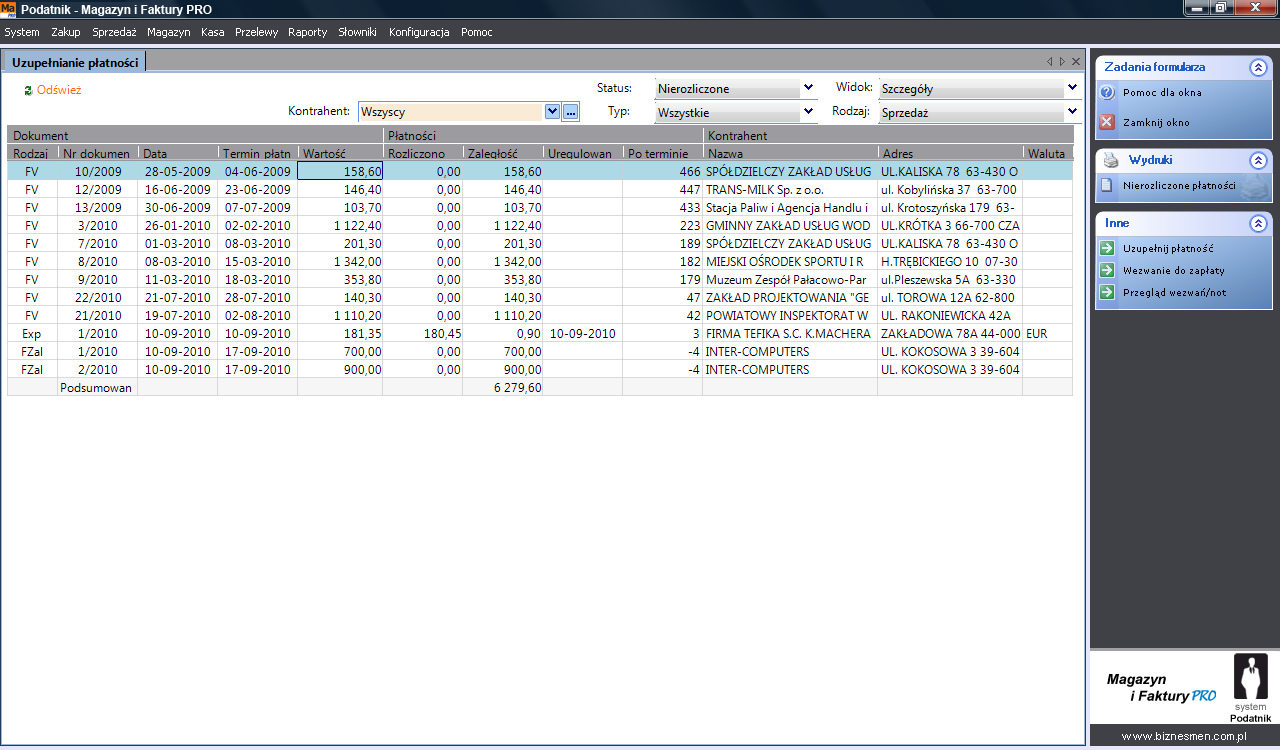Sort by the Po terminie column header
The height and width of the screenshot is (750, 1280).
pos(662,154)
